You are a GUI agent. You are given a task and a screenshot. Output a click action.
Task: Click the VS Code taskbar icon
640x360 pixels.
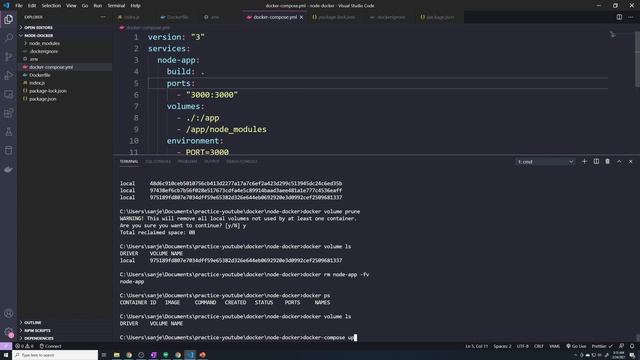(x=190, y=355)
